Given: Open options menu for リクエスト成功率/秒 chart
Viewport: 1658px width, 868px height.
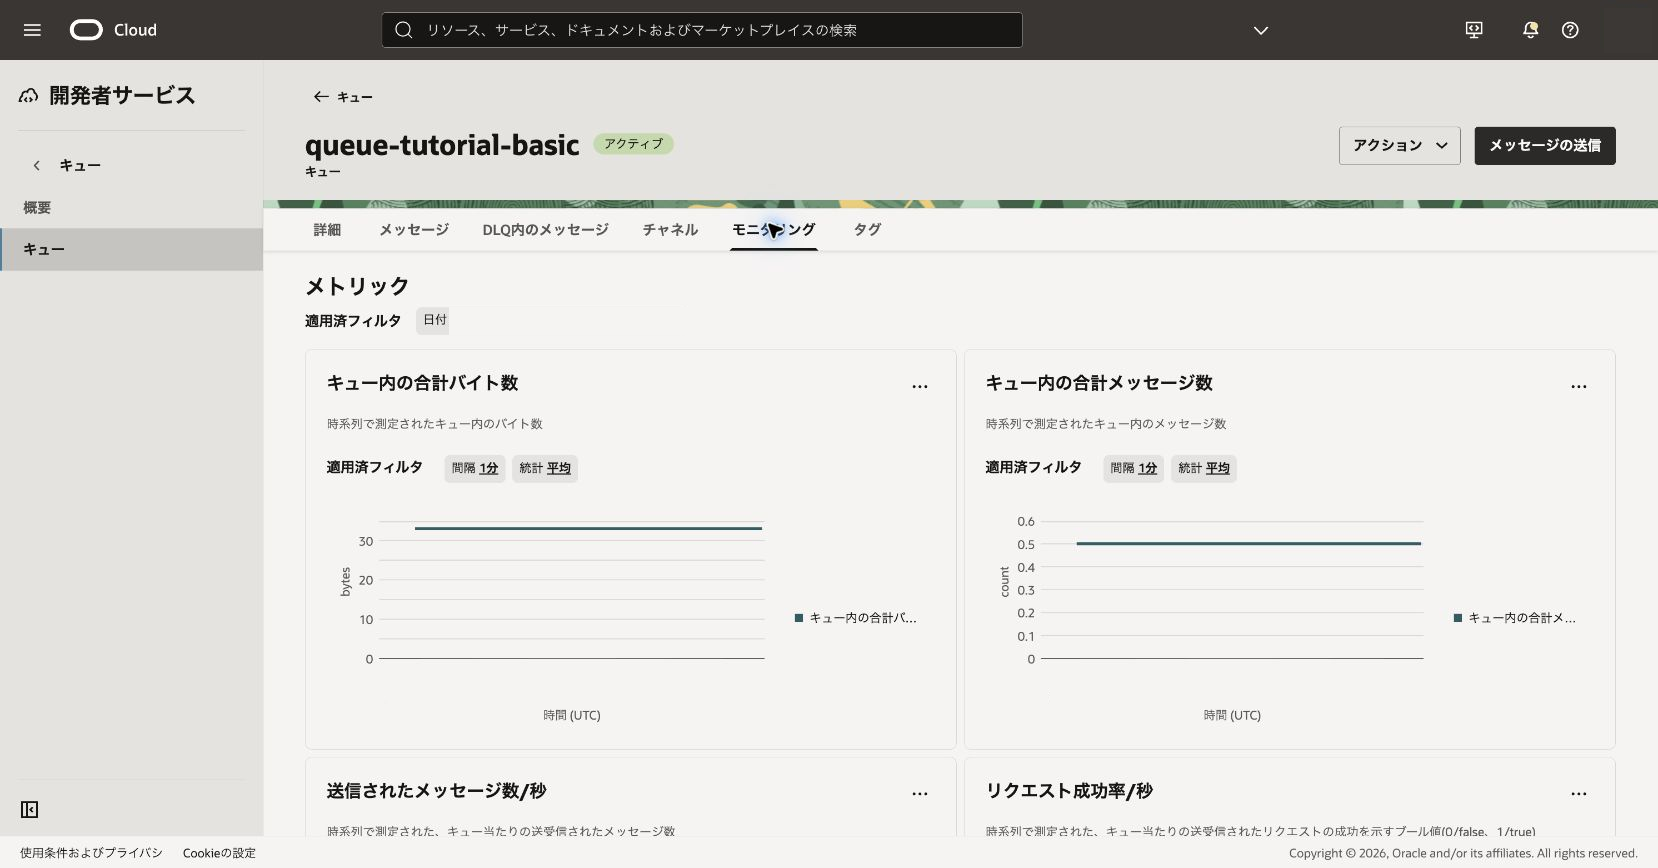Looking at the screenshot, I should point(1579,794).
